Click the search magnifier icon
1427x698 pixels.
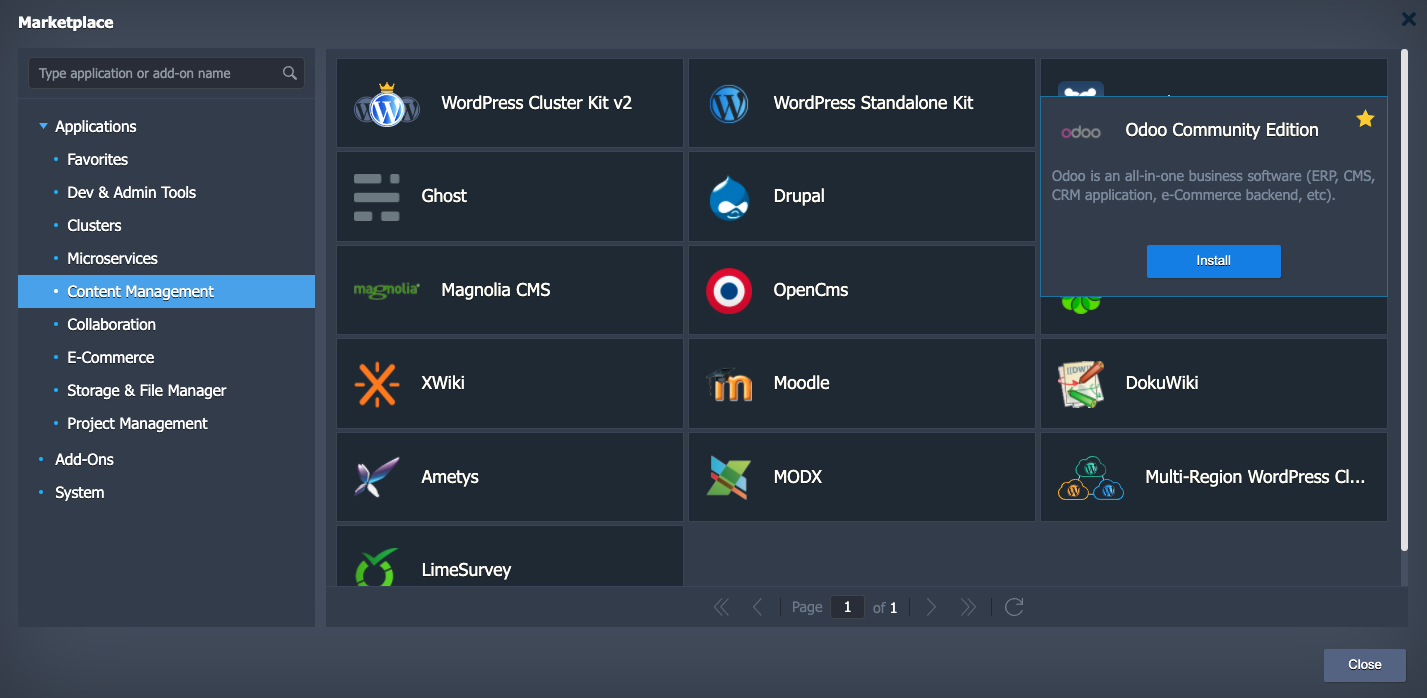click(290, 73)
